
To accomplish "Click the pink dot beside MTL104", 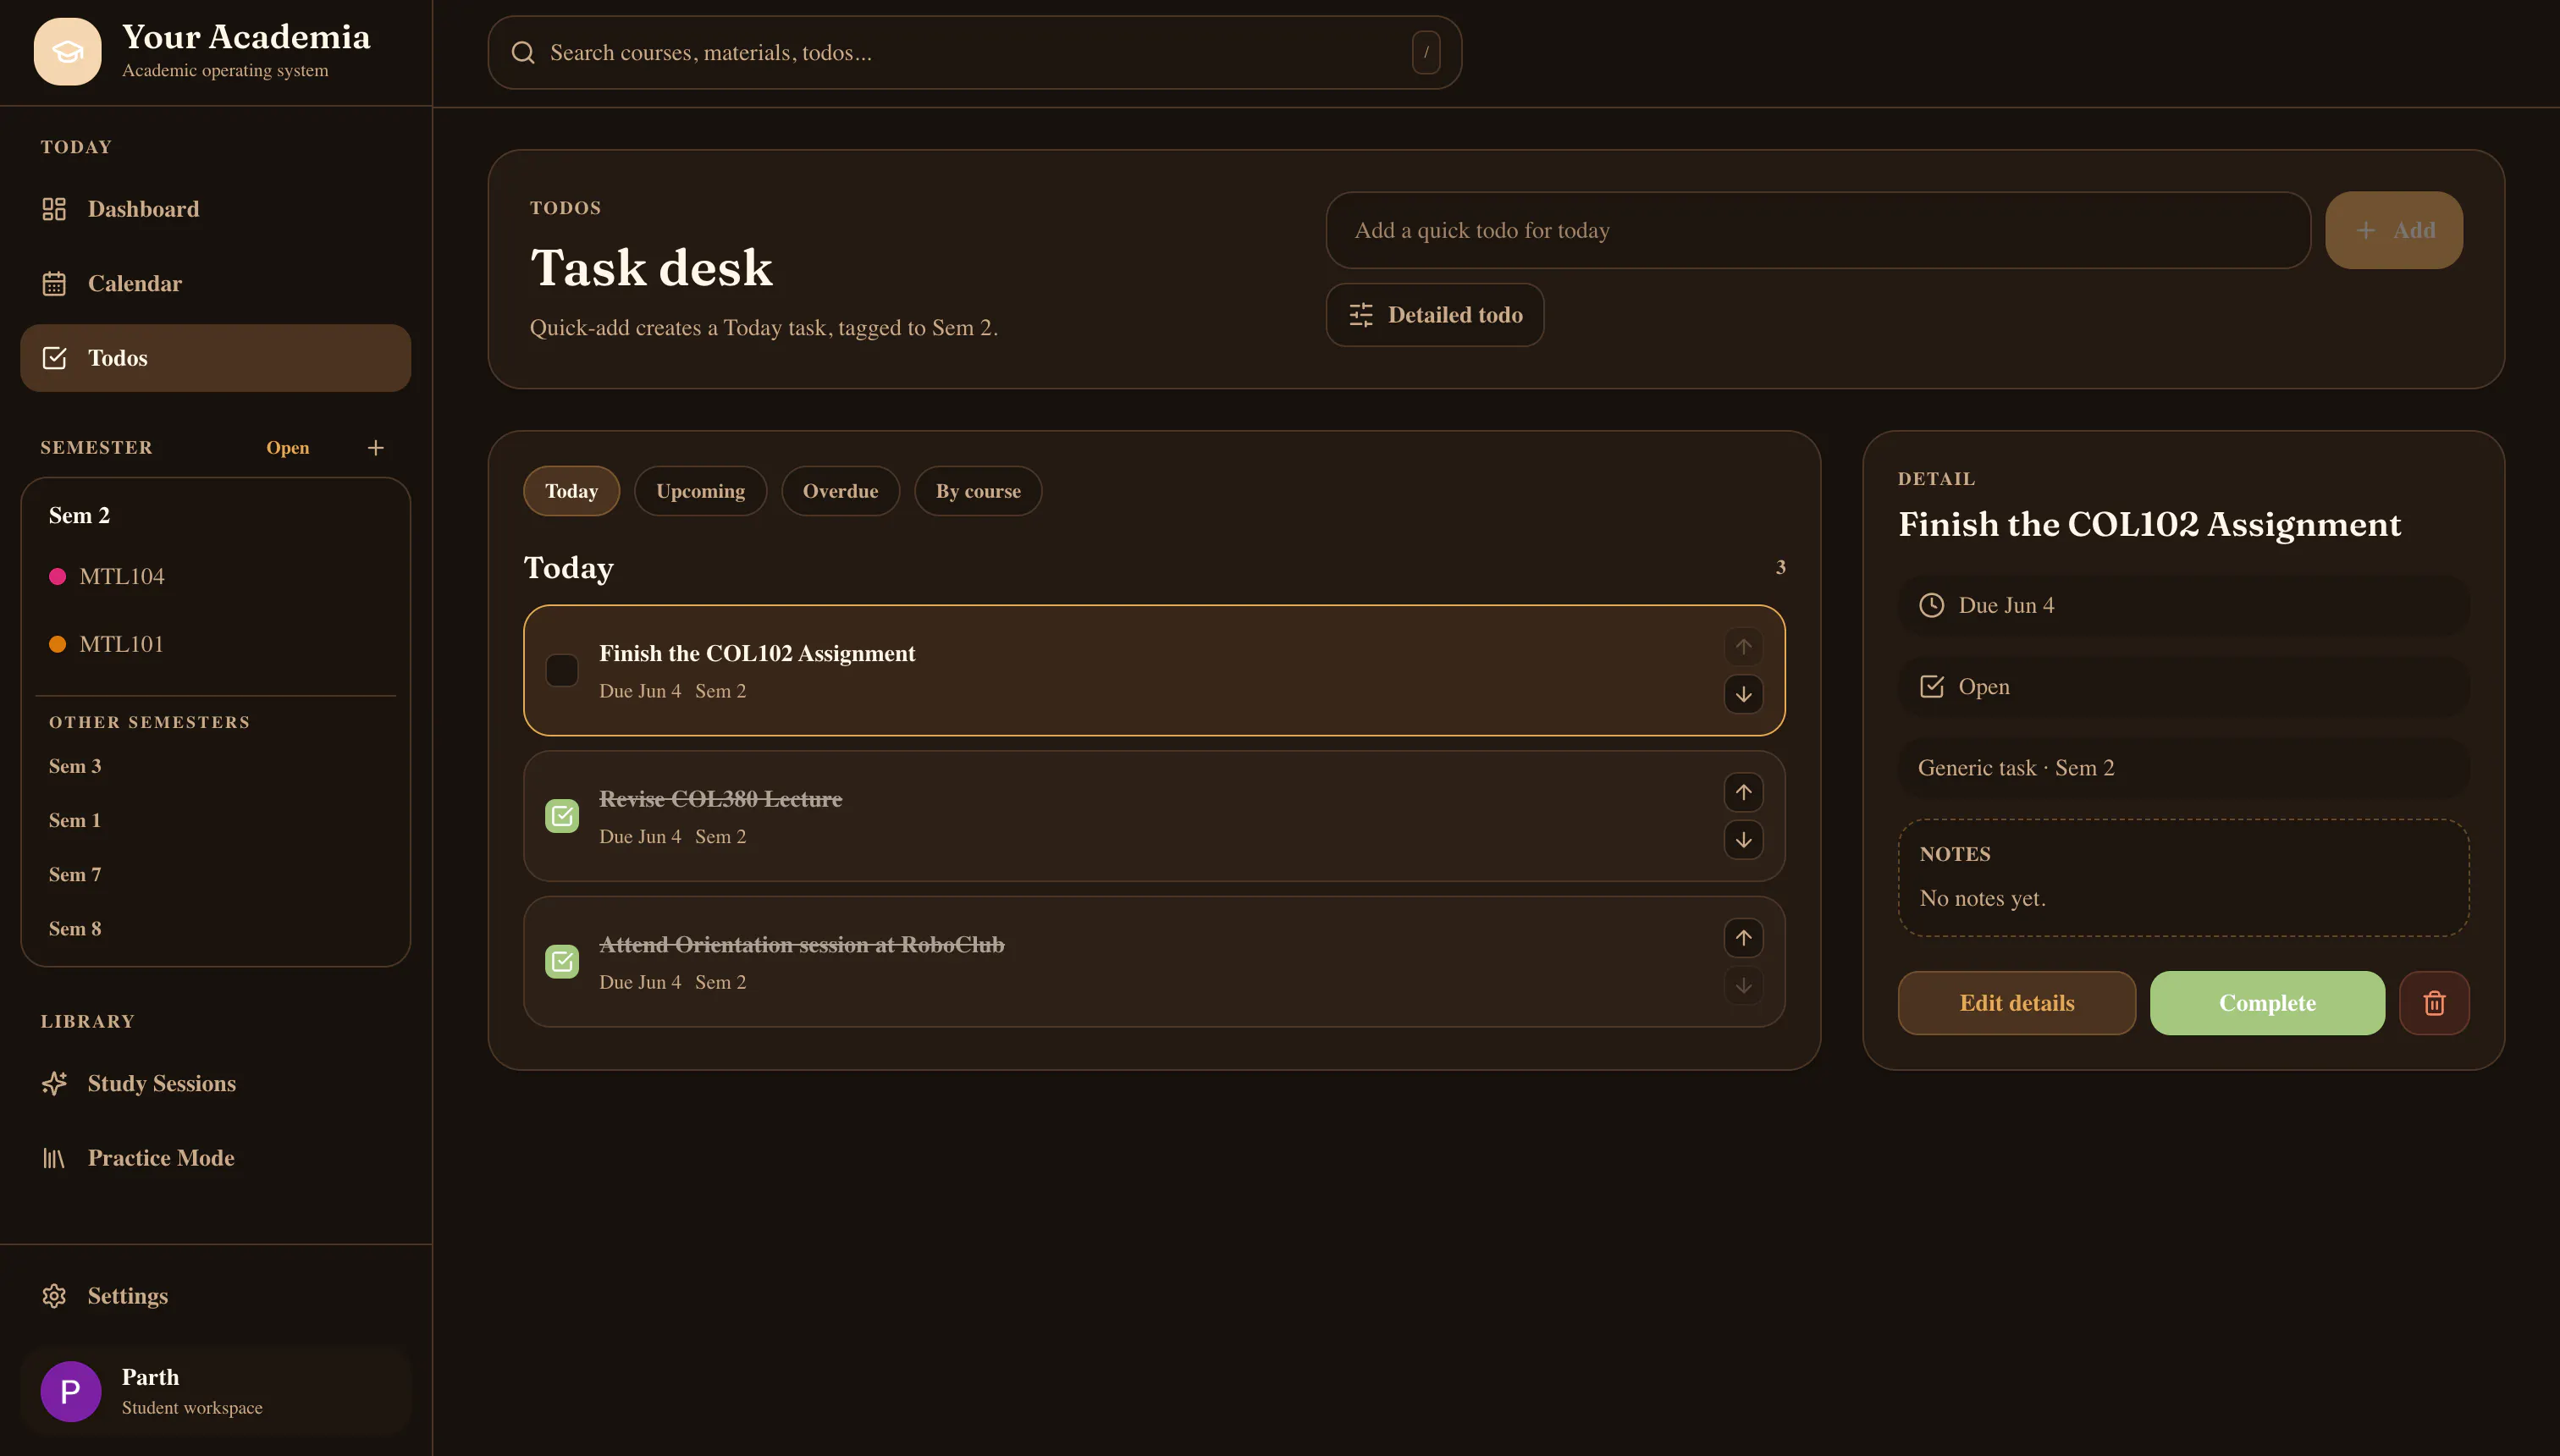I will point(58,576).
